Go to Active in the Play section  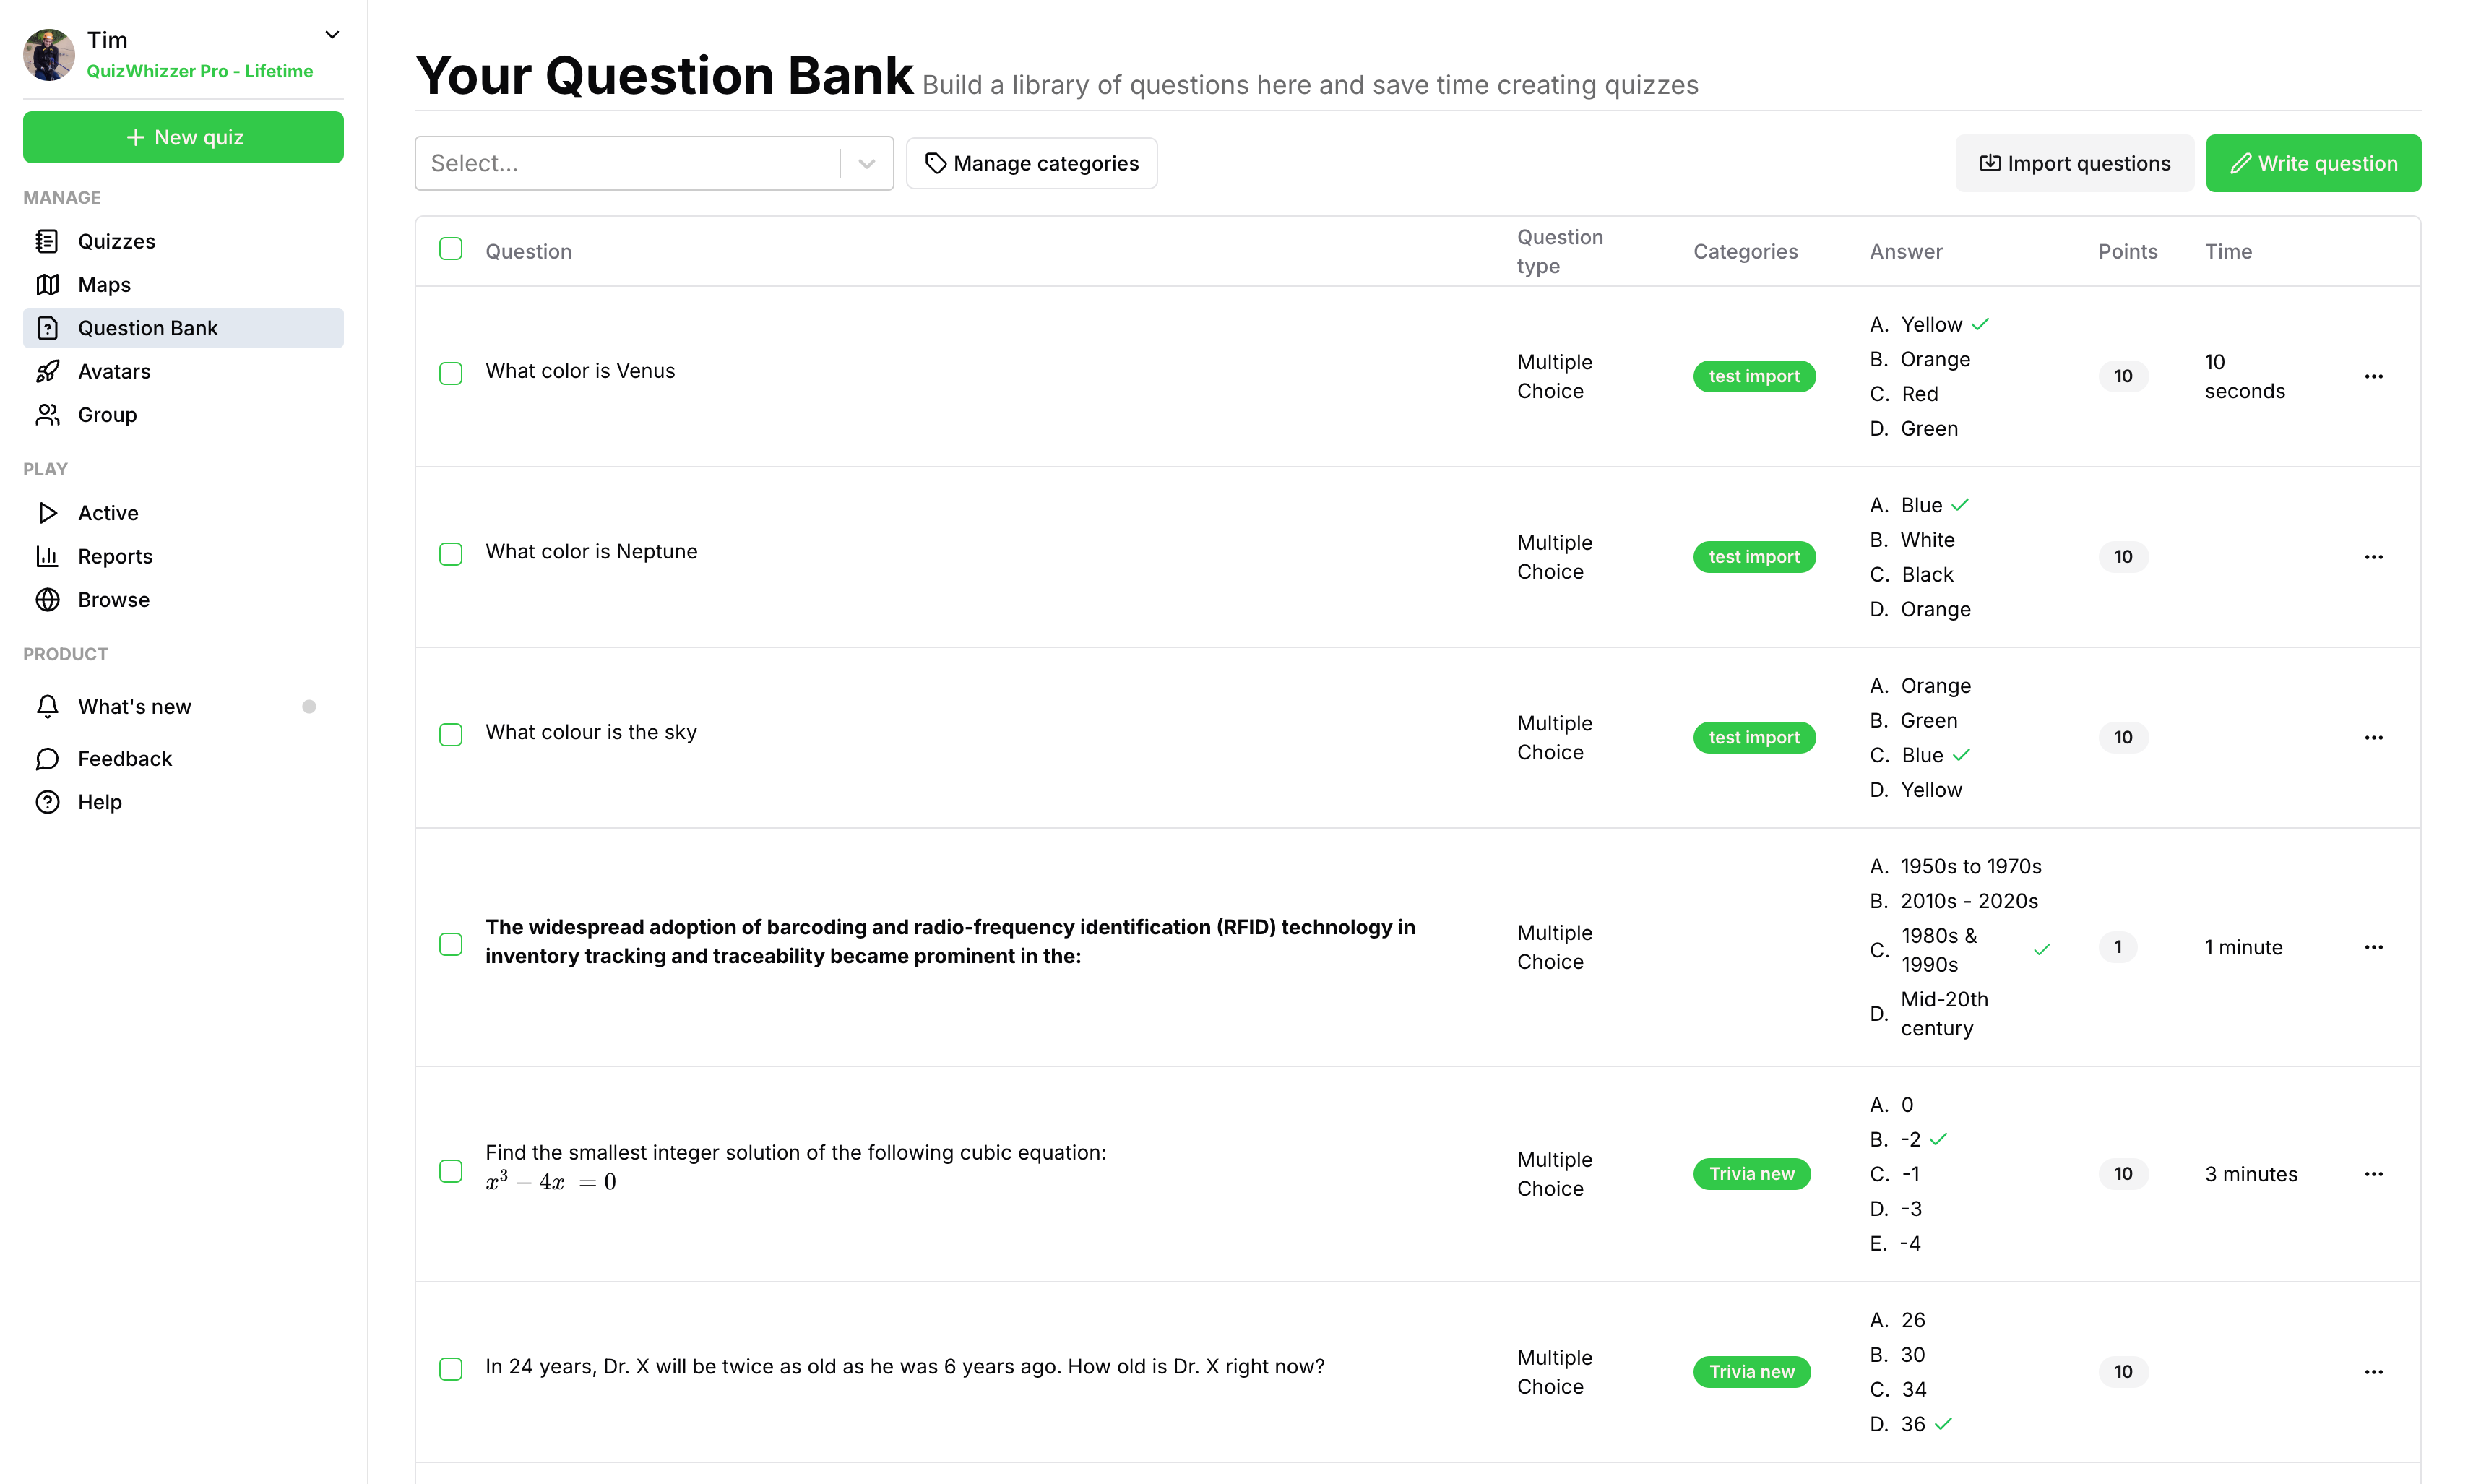pyautogui.click(x=108, y=513)
